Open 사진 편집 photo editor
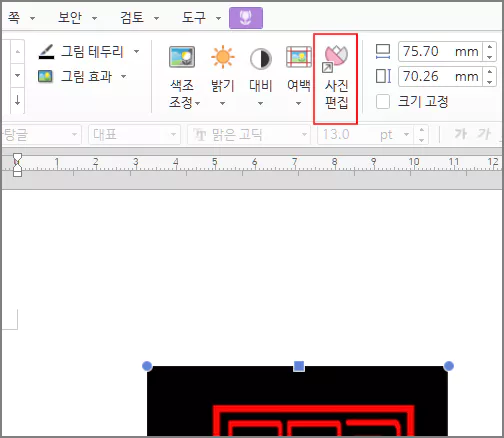The image size is (504, 438). 336,79
